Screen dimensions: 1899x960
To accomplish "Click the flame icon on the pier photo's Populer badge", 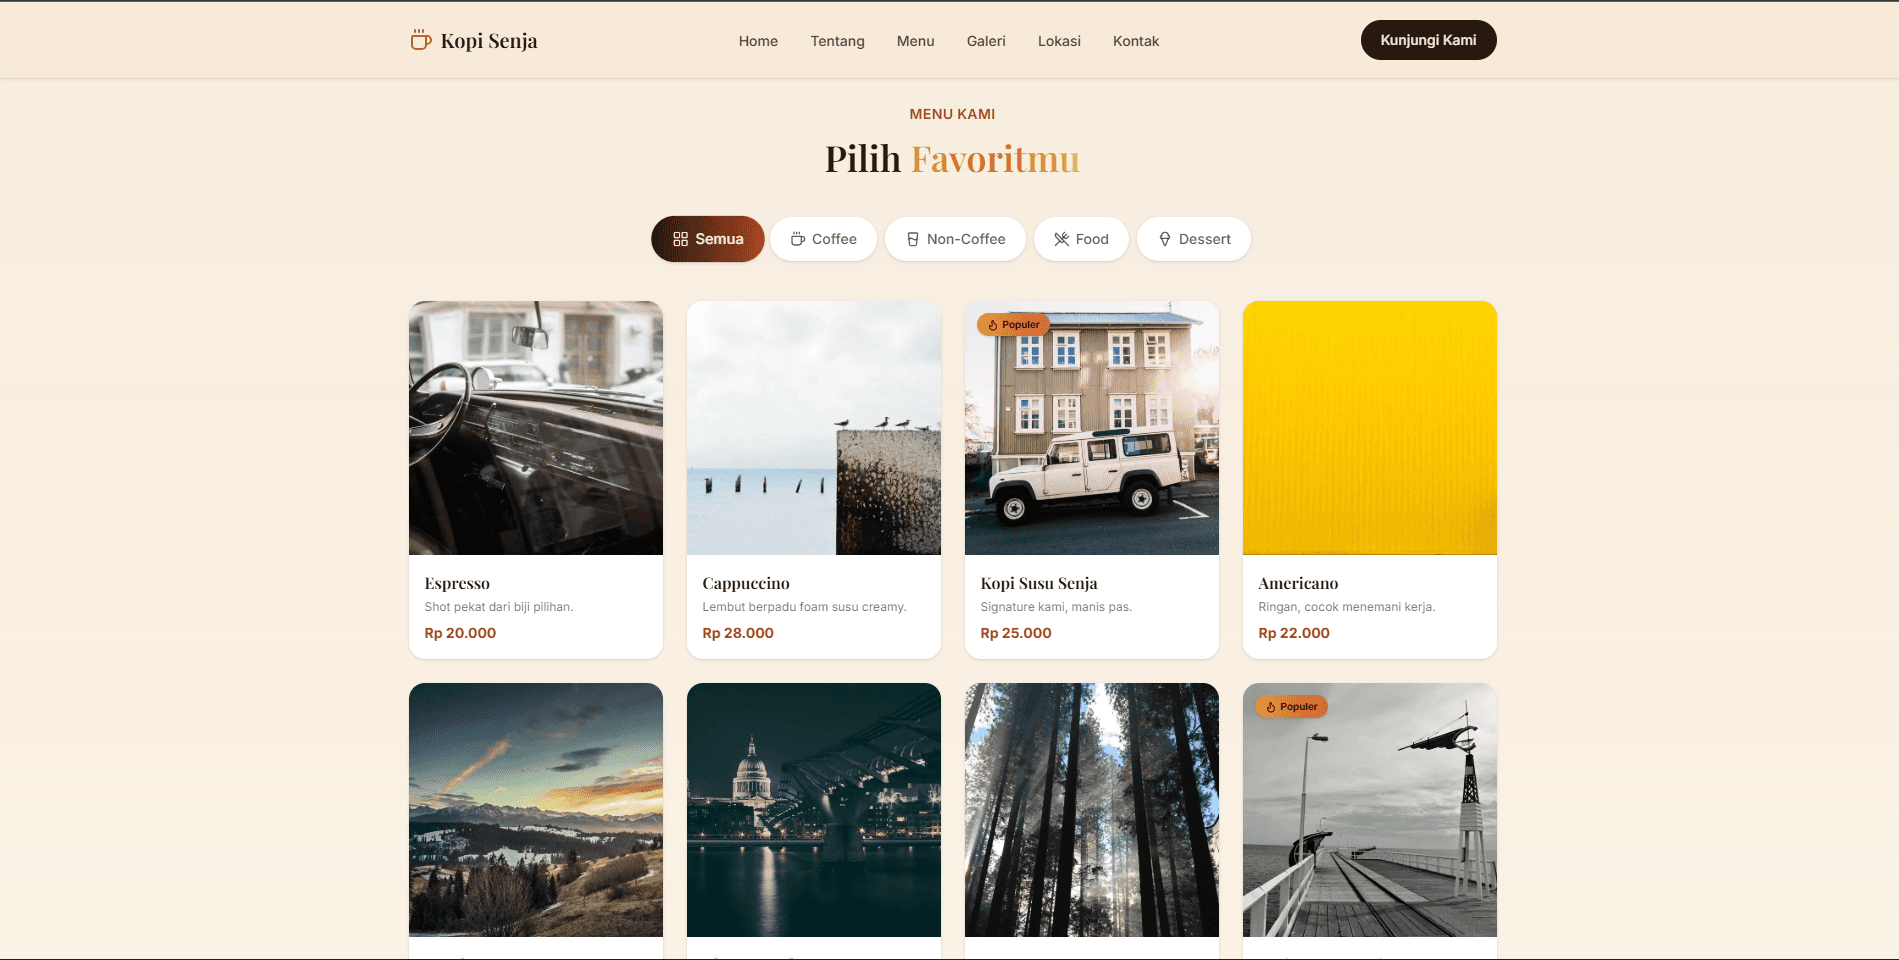I will 1270,707.
